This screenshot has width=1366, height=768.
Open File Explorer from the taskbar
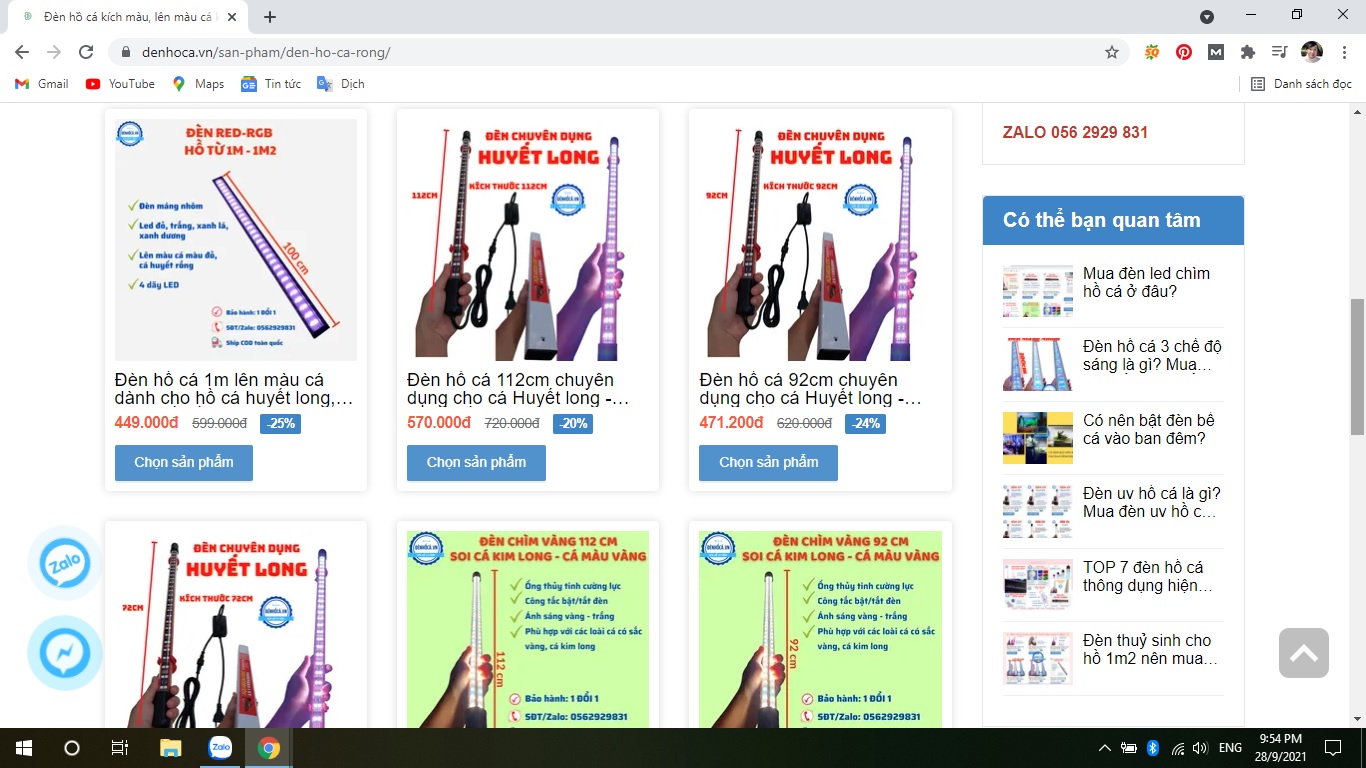coord(171,748)
